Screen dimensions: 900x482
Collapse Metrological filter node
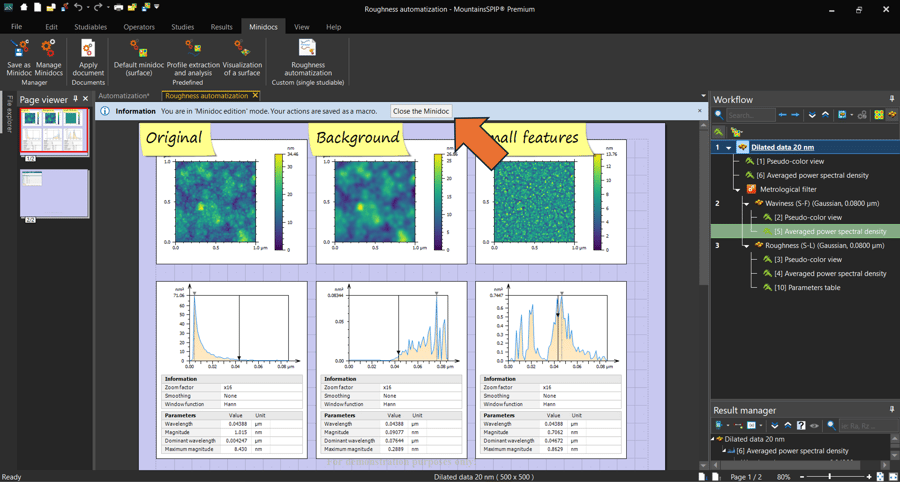(738, 189)
